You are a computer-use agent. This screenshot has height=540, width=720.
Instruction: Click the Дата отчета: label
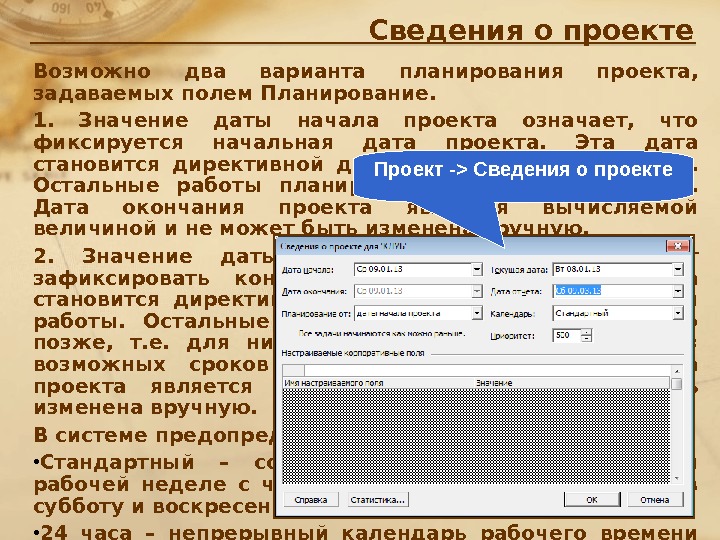coord(516,292)
